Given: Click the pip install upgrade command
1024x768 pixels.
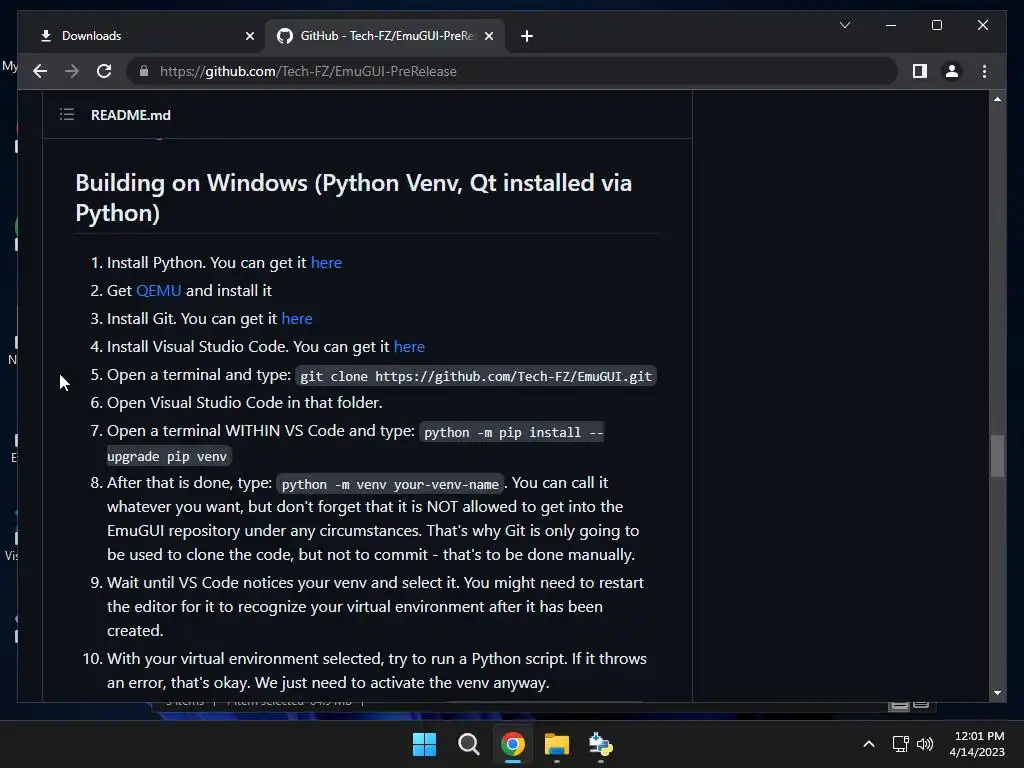Looking at the screenshot, I should (513, 432).
